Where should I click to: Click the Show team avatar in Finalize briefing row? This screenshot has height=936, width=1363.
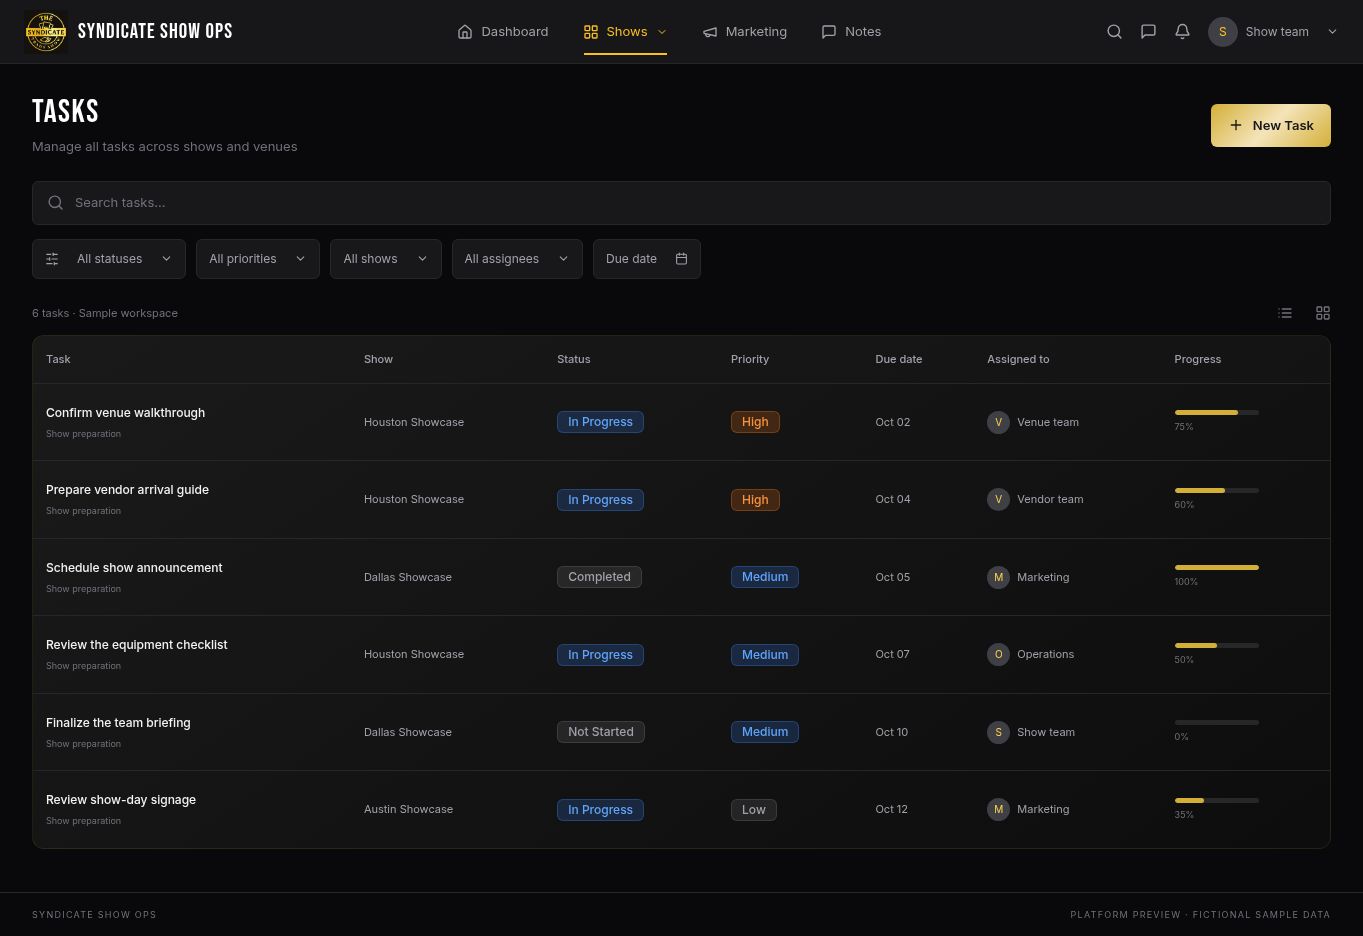tap(998, 732)
